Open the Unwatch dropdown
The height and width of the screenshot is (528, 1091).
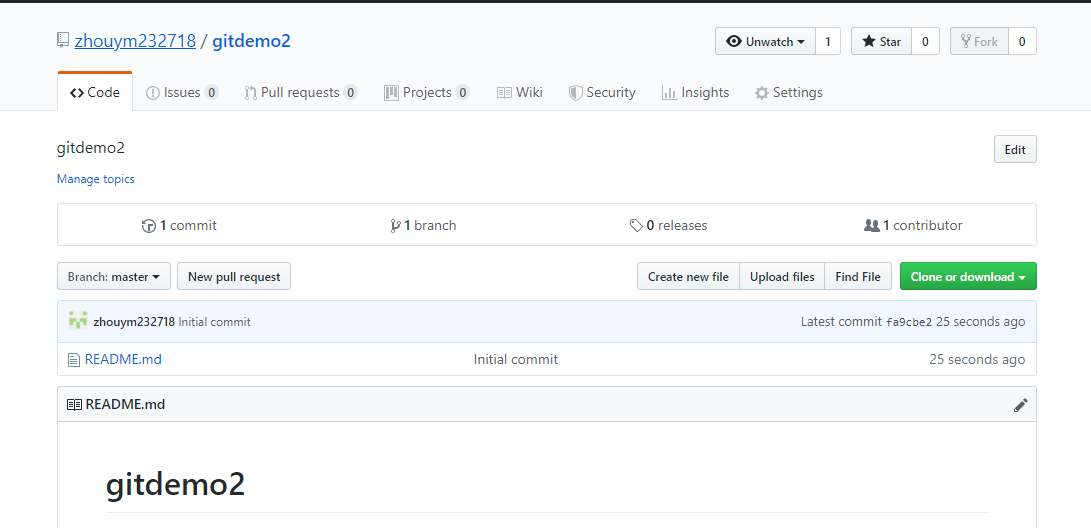click(x=765, y=41)
